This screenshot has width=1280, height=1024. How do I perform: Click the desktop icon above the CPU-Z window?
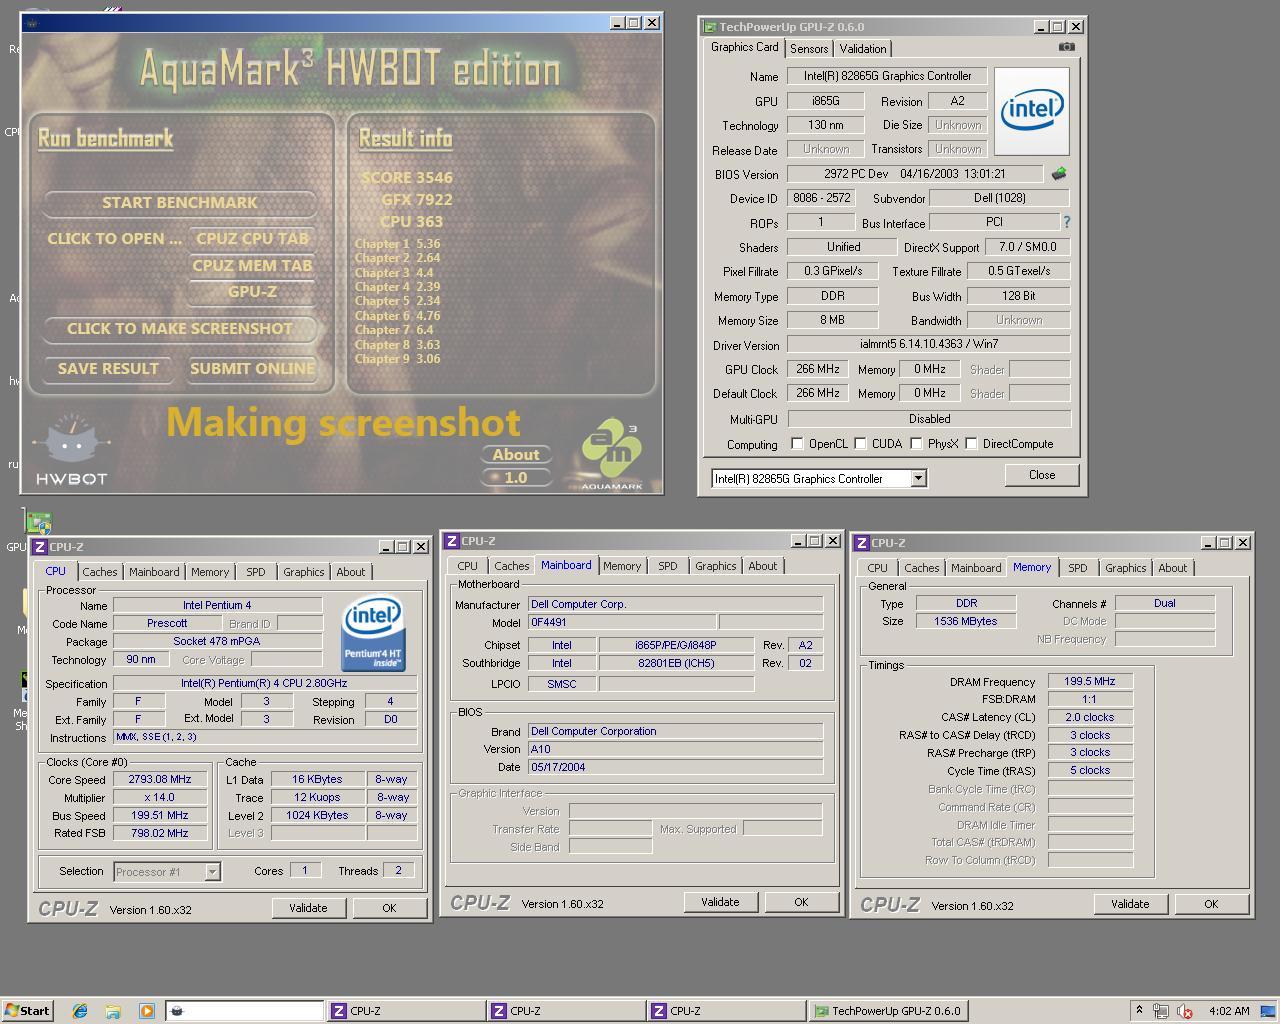pyautogui.click(x=39, y=522)
